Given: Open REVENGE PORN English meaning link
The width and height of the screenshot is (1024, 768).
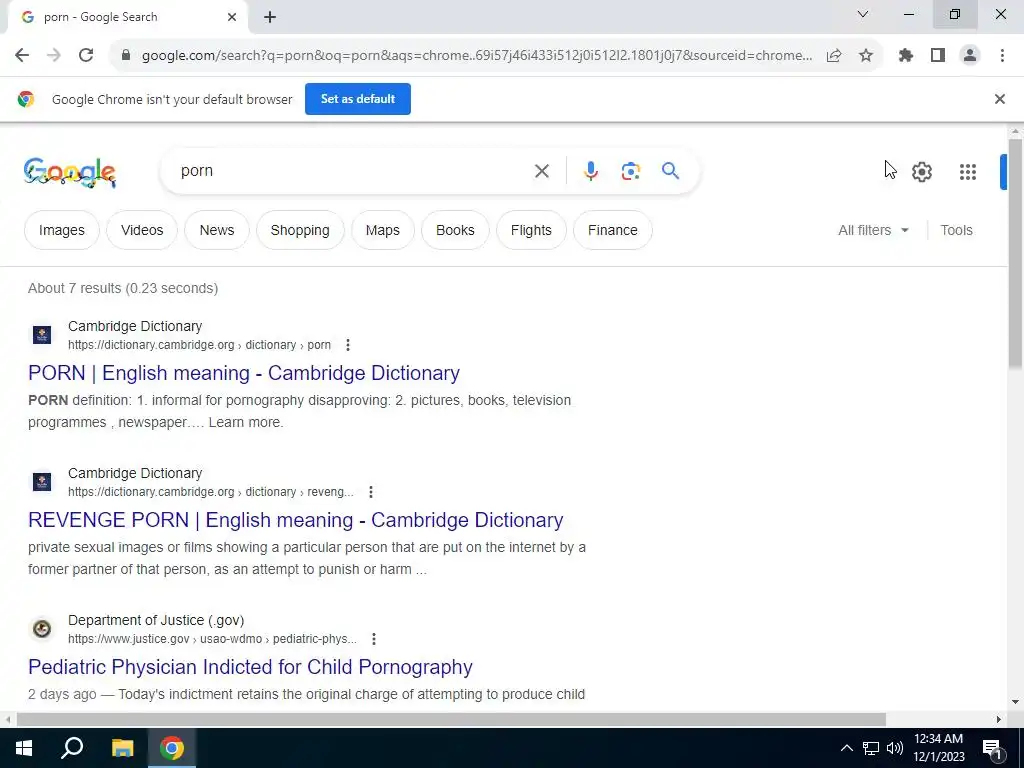Looking at the screenshot, I should point(296,520).
